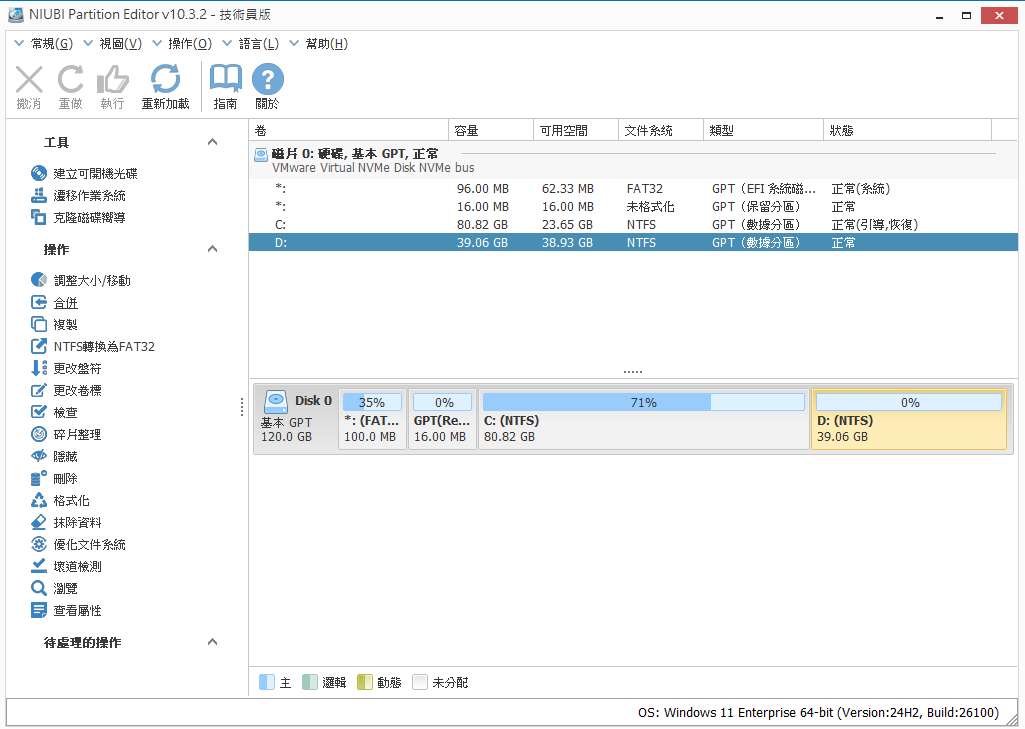
Task: Click the 動態 dynamic legend color swatch
Action: click(x=365, y=682)
